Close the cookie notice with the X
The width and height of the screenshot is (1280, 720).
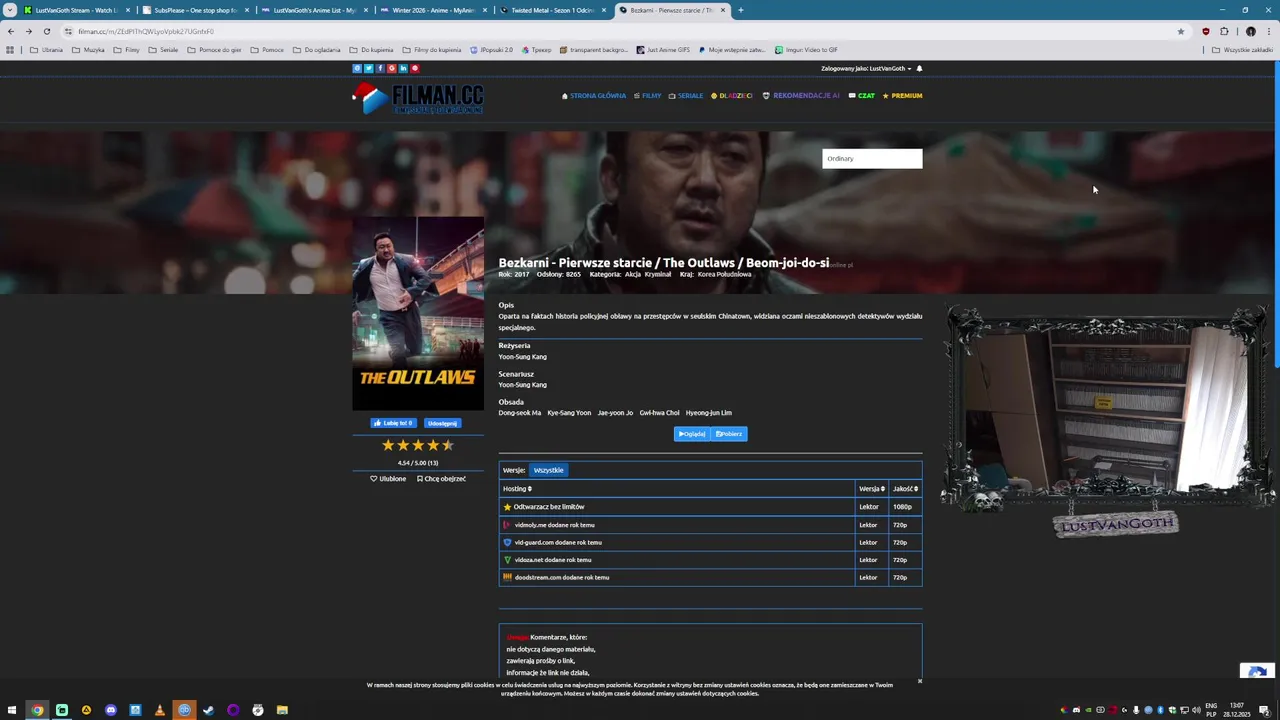pyautogui.click(x=920, y=681)
